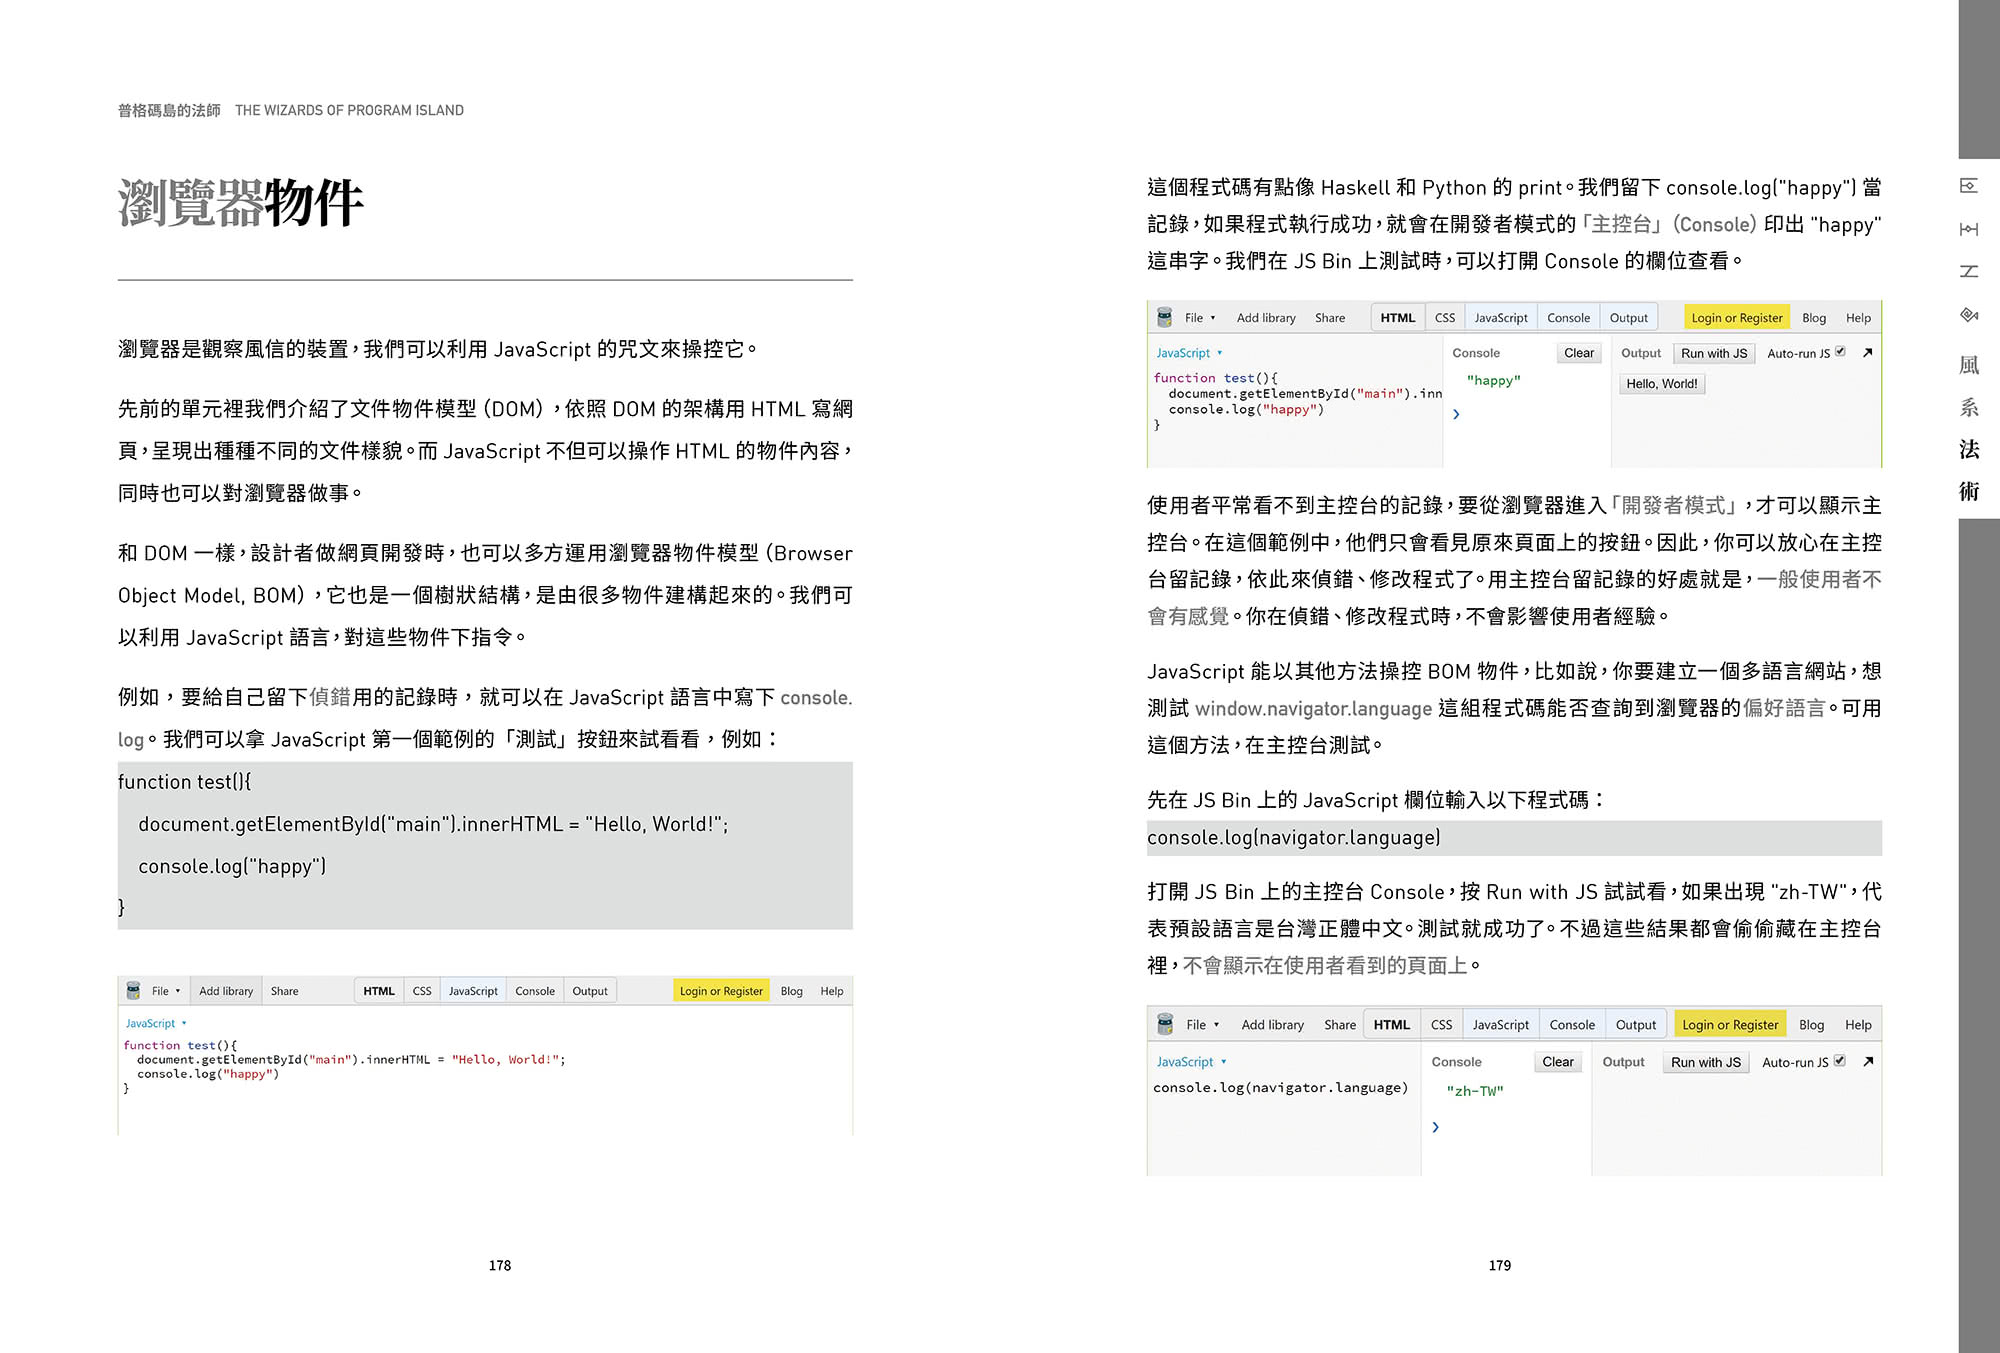The image size is (2000, 1353).
Task: Select the Console tab in the left screenshot
Action: tap(535, 990)
